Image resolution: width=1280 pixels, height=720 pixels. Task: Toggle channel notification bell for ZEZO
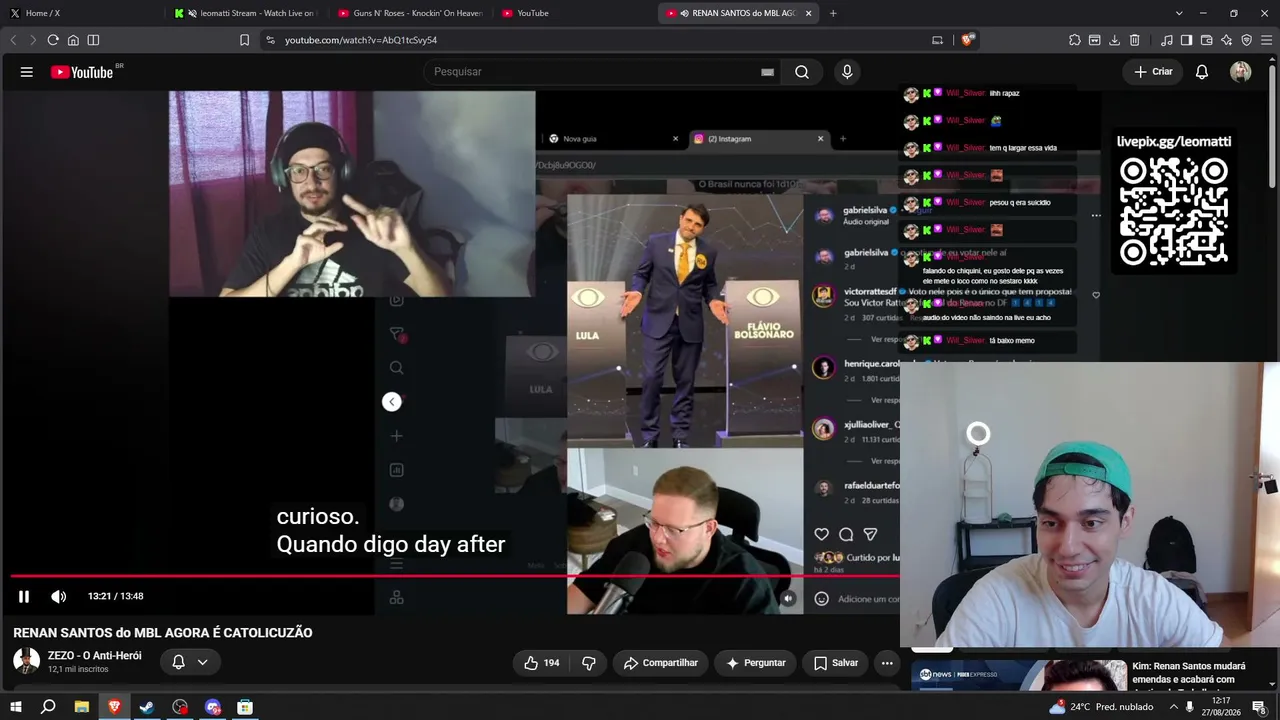point(178,662)
